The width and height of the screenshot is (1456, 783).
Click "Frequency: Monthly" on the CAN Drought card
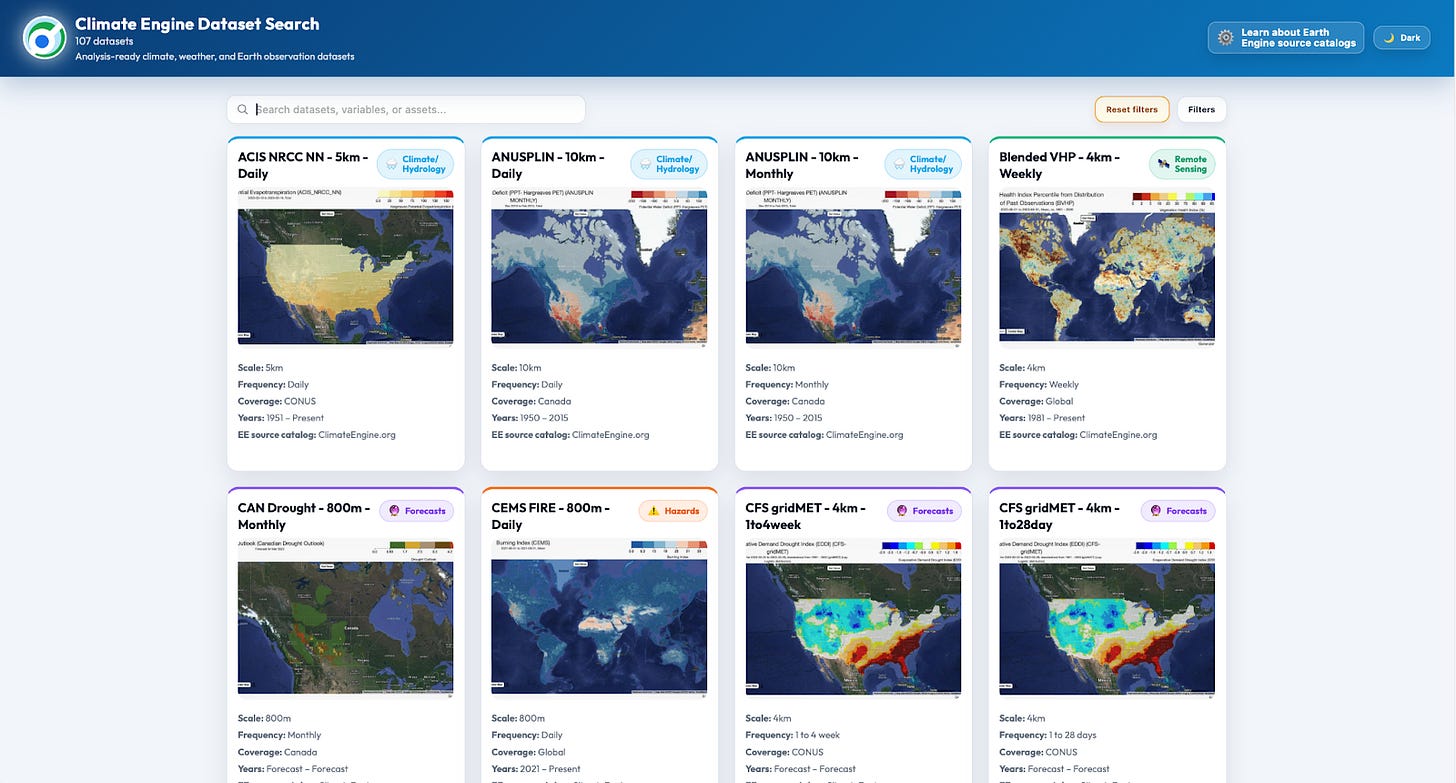pyautogui.click(x=280, y=735)
